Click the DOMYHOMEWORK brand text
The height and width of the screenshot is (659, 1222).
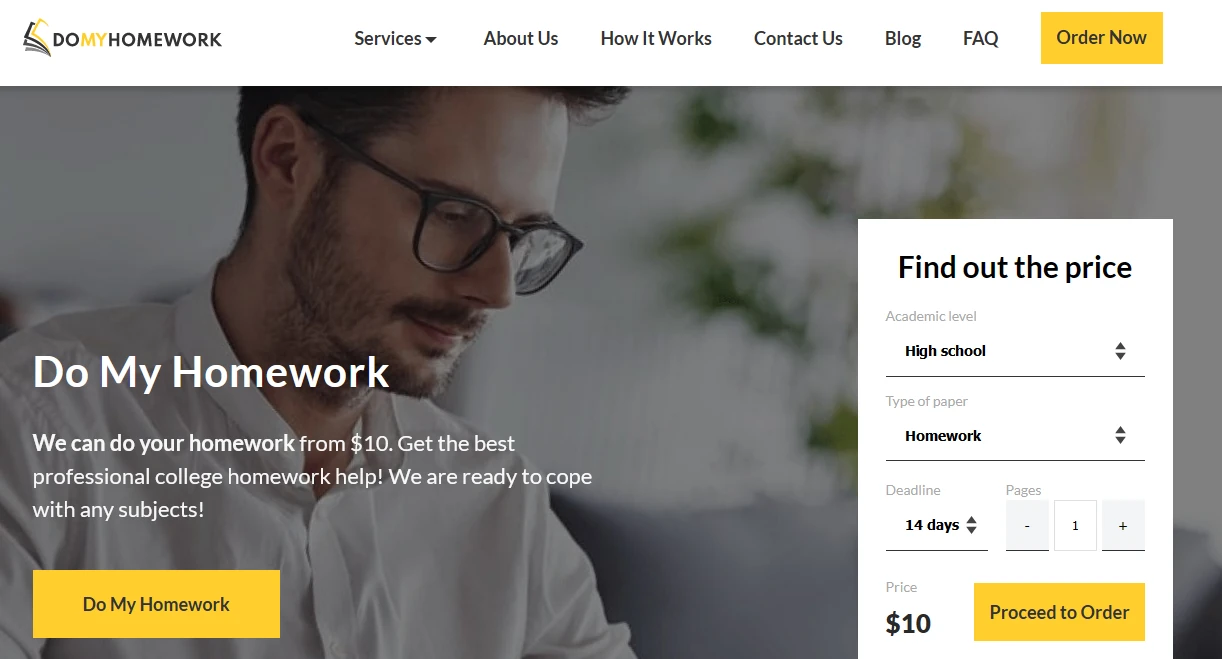point(138,40)
